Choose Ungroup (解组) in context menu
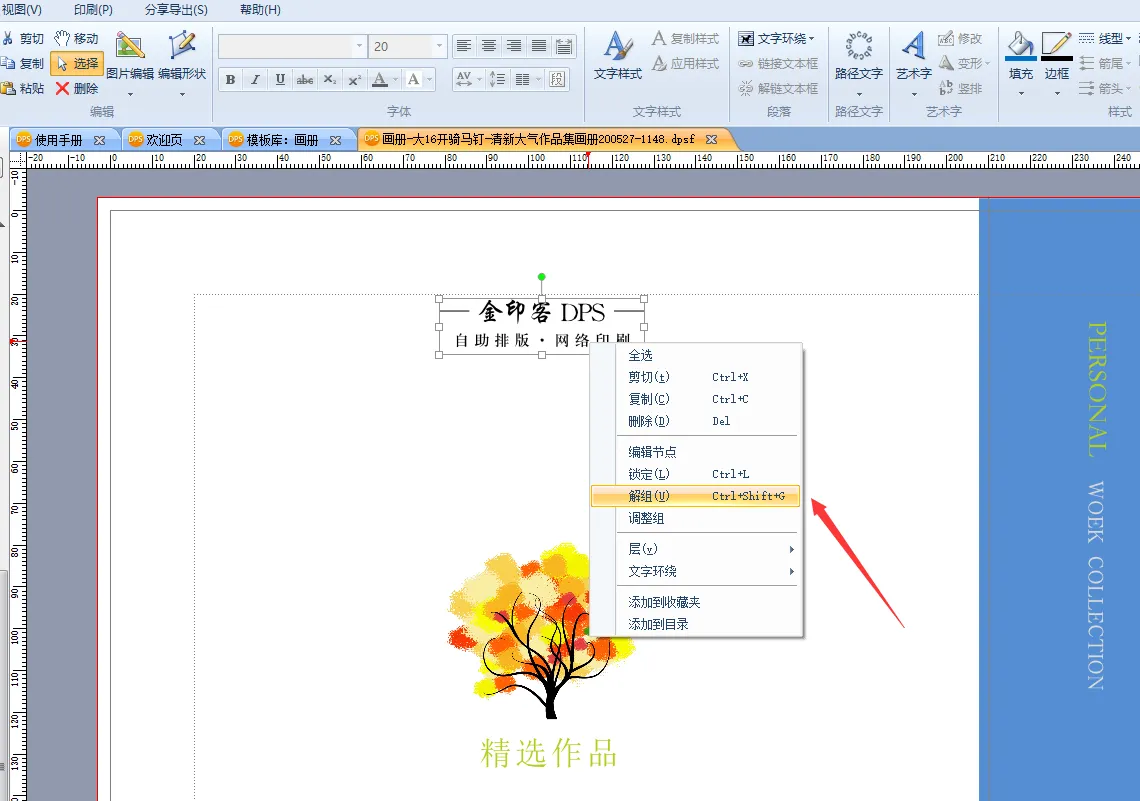This screenshot has width=1140, height=801. pyautogui.click(x=695, y=496)
